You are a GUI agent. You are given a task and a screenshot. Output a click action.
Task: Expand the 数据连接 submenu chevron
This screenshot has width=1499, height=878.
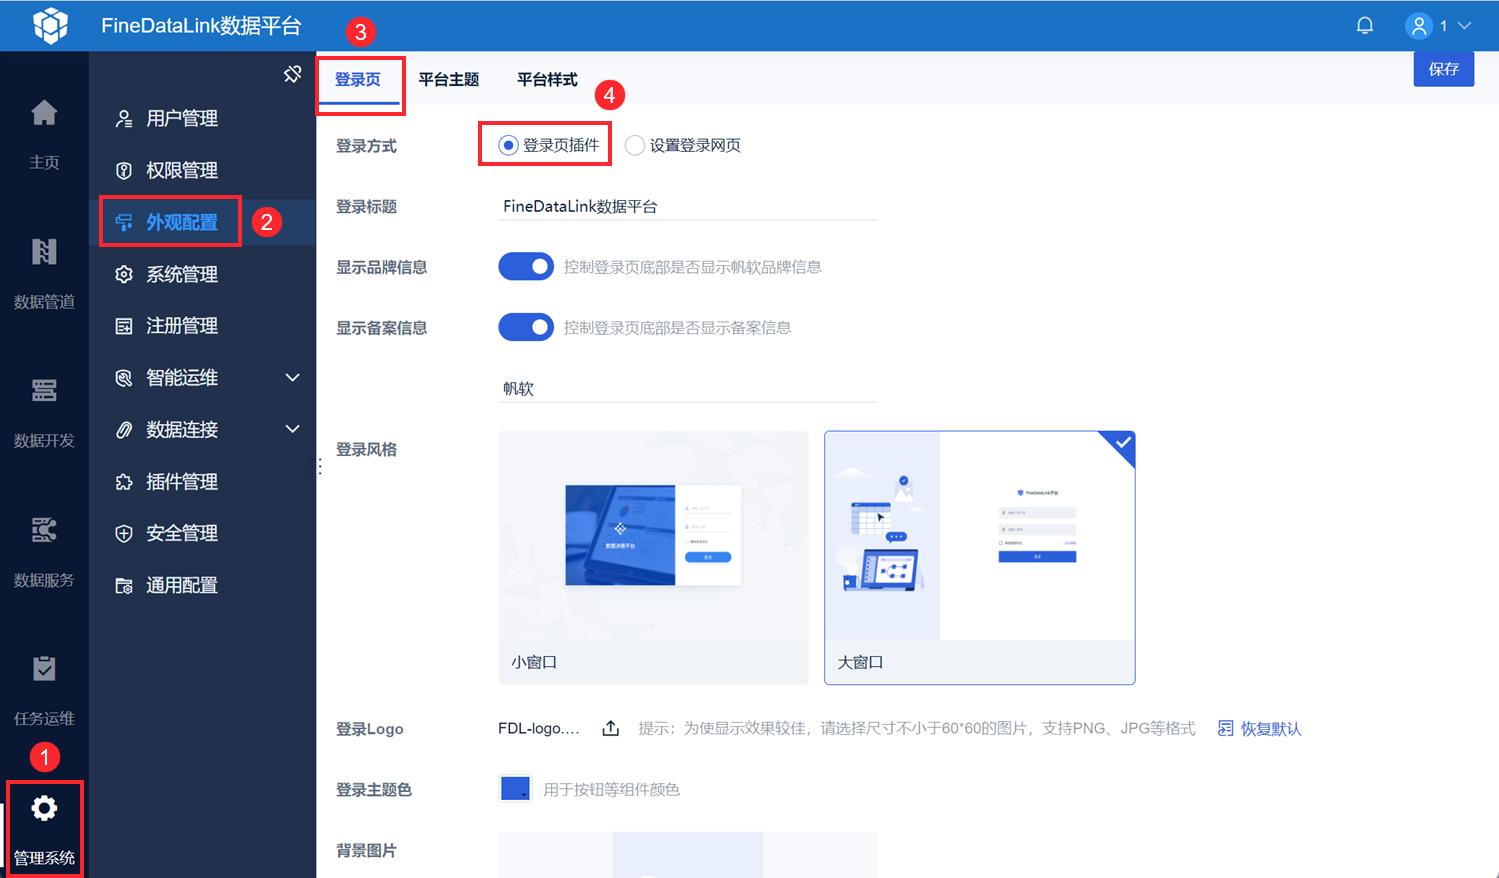[292, 429]
